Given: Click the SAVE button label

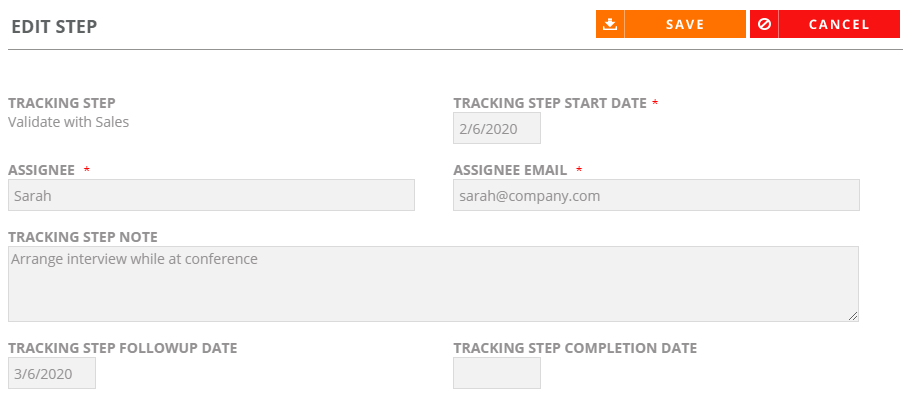Looking at the screenshot, I should click(685, 24).
